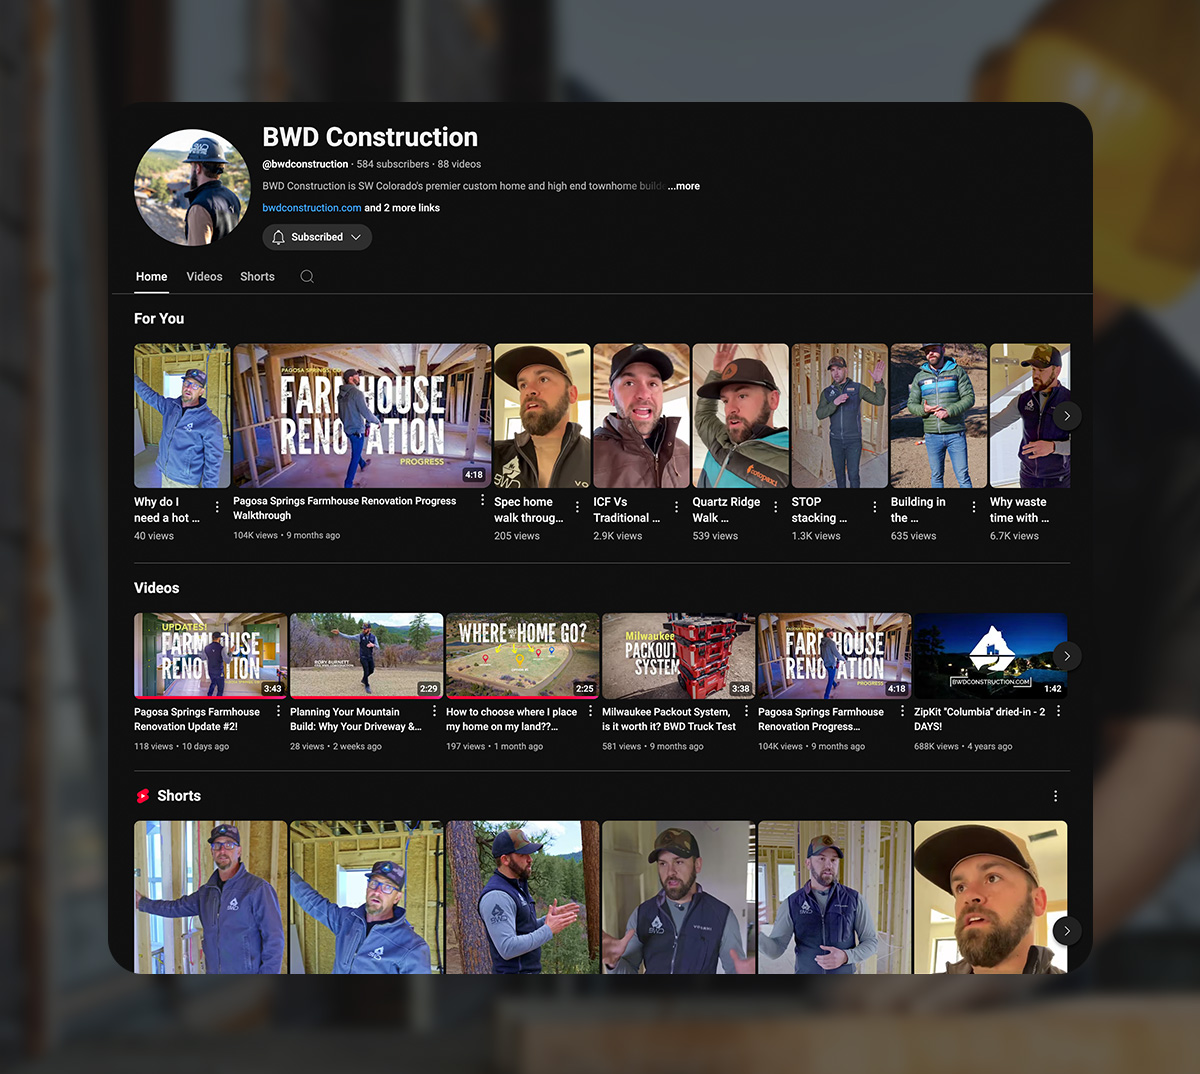The height and width of the screenshot is (1074, 1200).
Task: Open options for ZipKit Columbia video
Action: [1058, 711]
